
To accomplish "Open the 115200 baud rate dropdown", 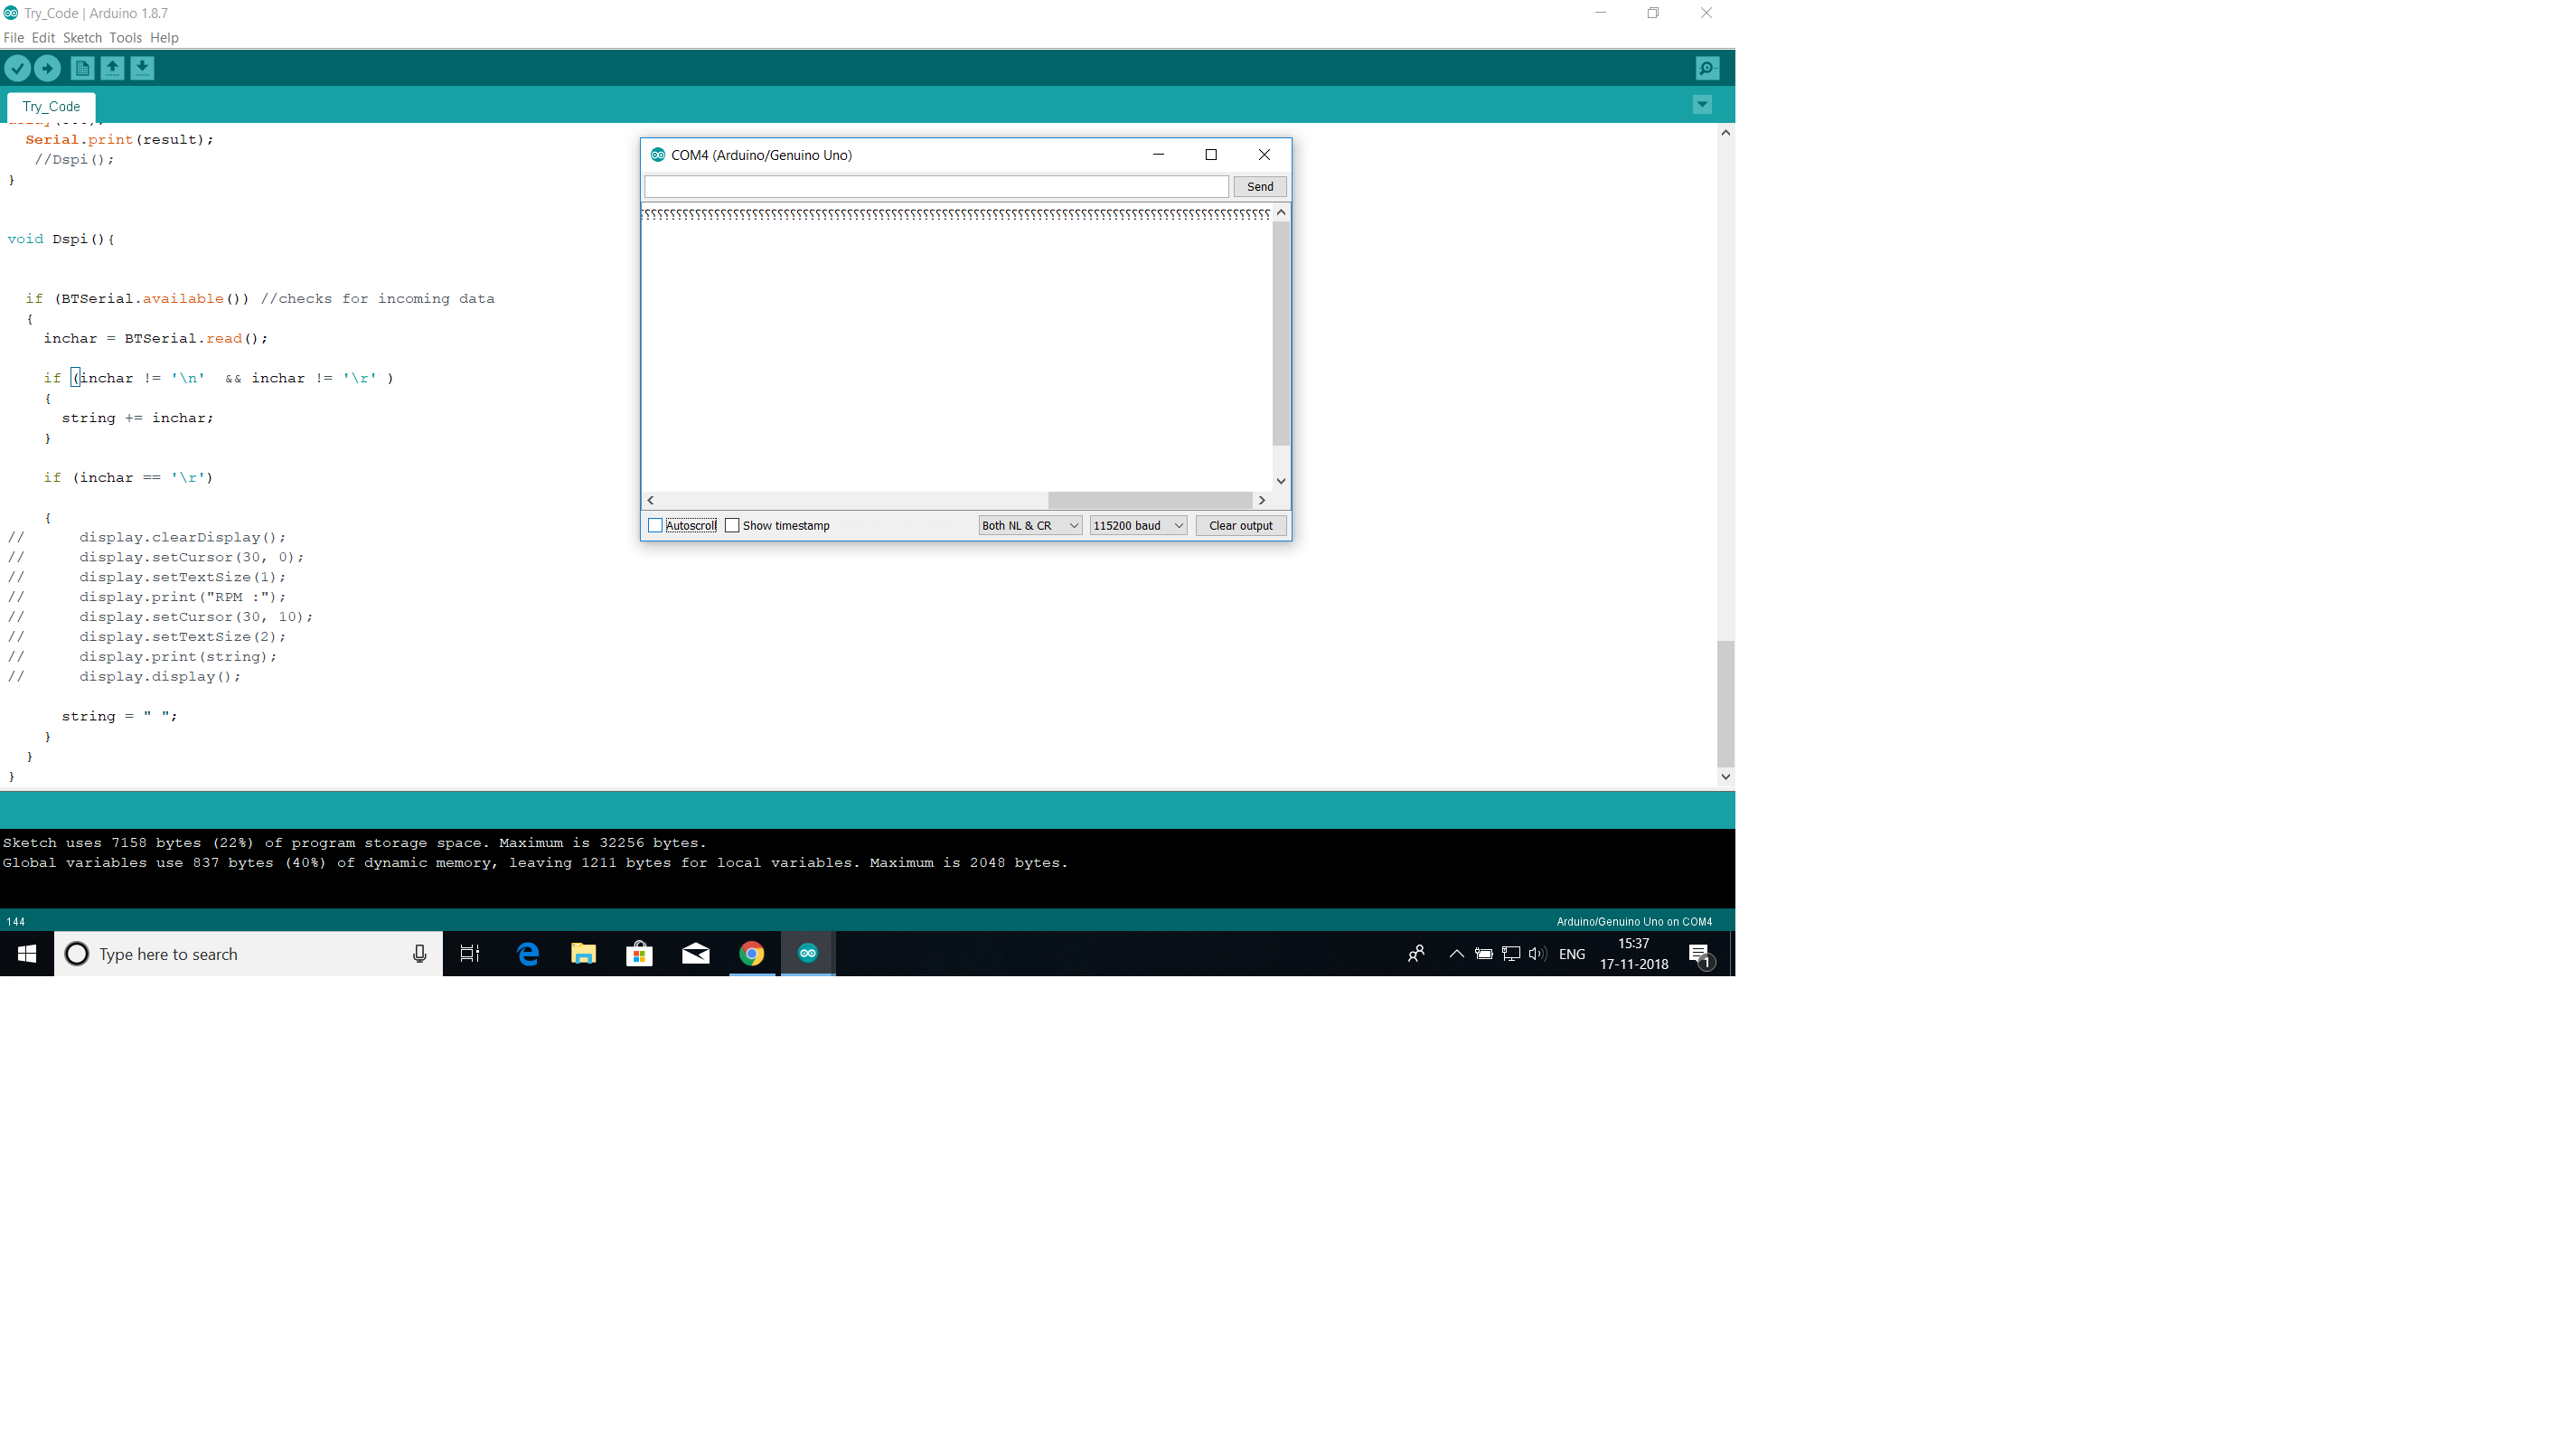I will tap(1138, 526).
